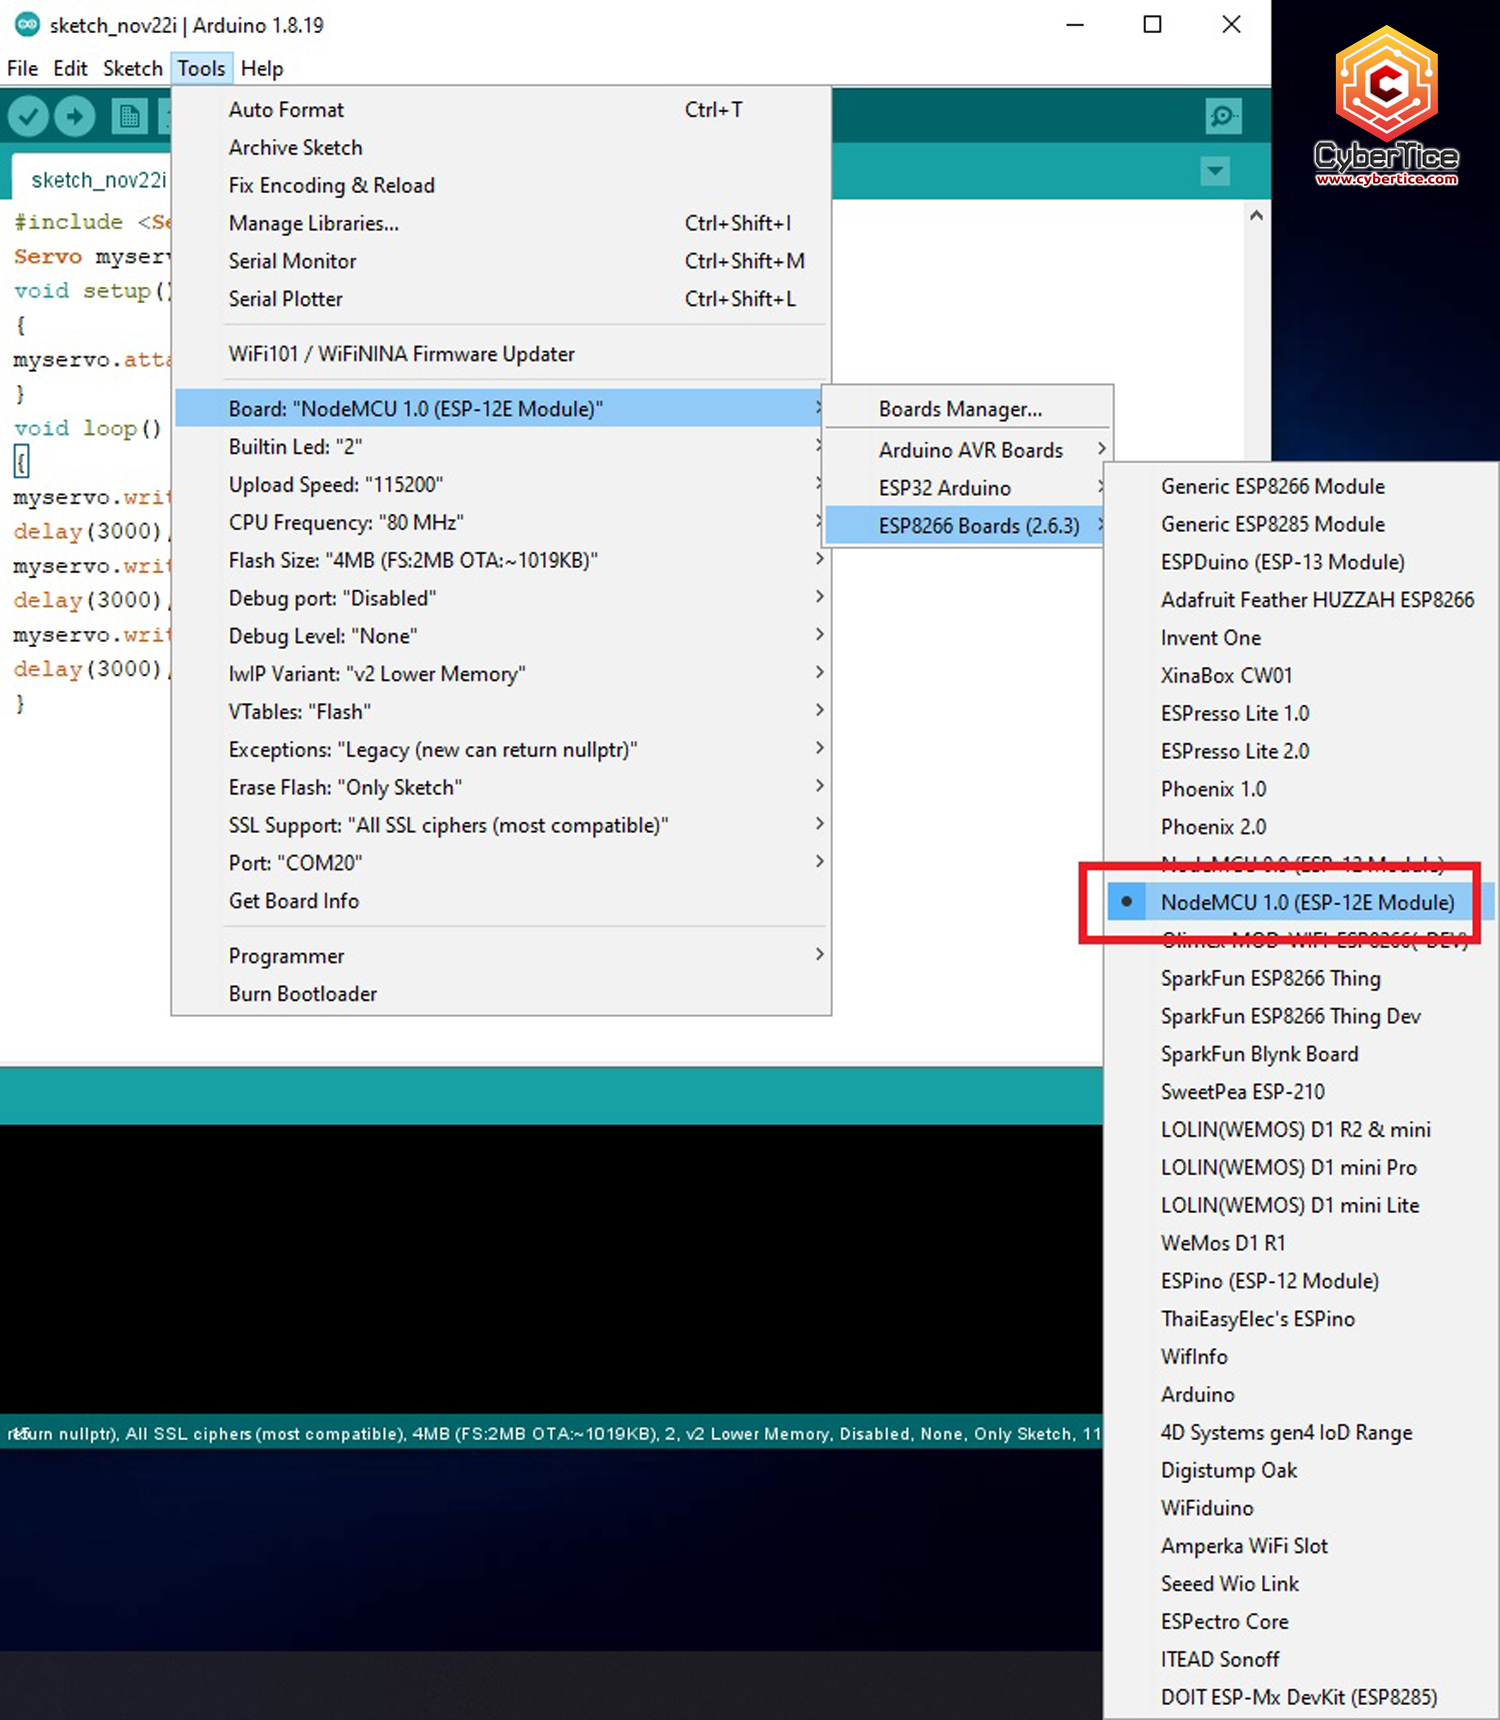The height and width of the screenshot is (1720, 1500).
Task: Click Get Board Info
Action: [x=293, y=901]
